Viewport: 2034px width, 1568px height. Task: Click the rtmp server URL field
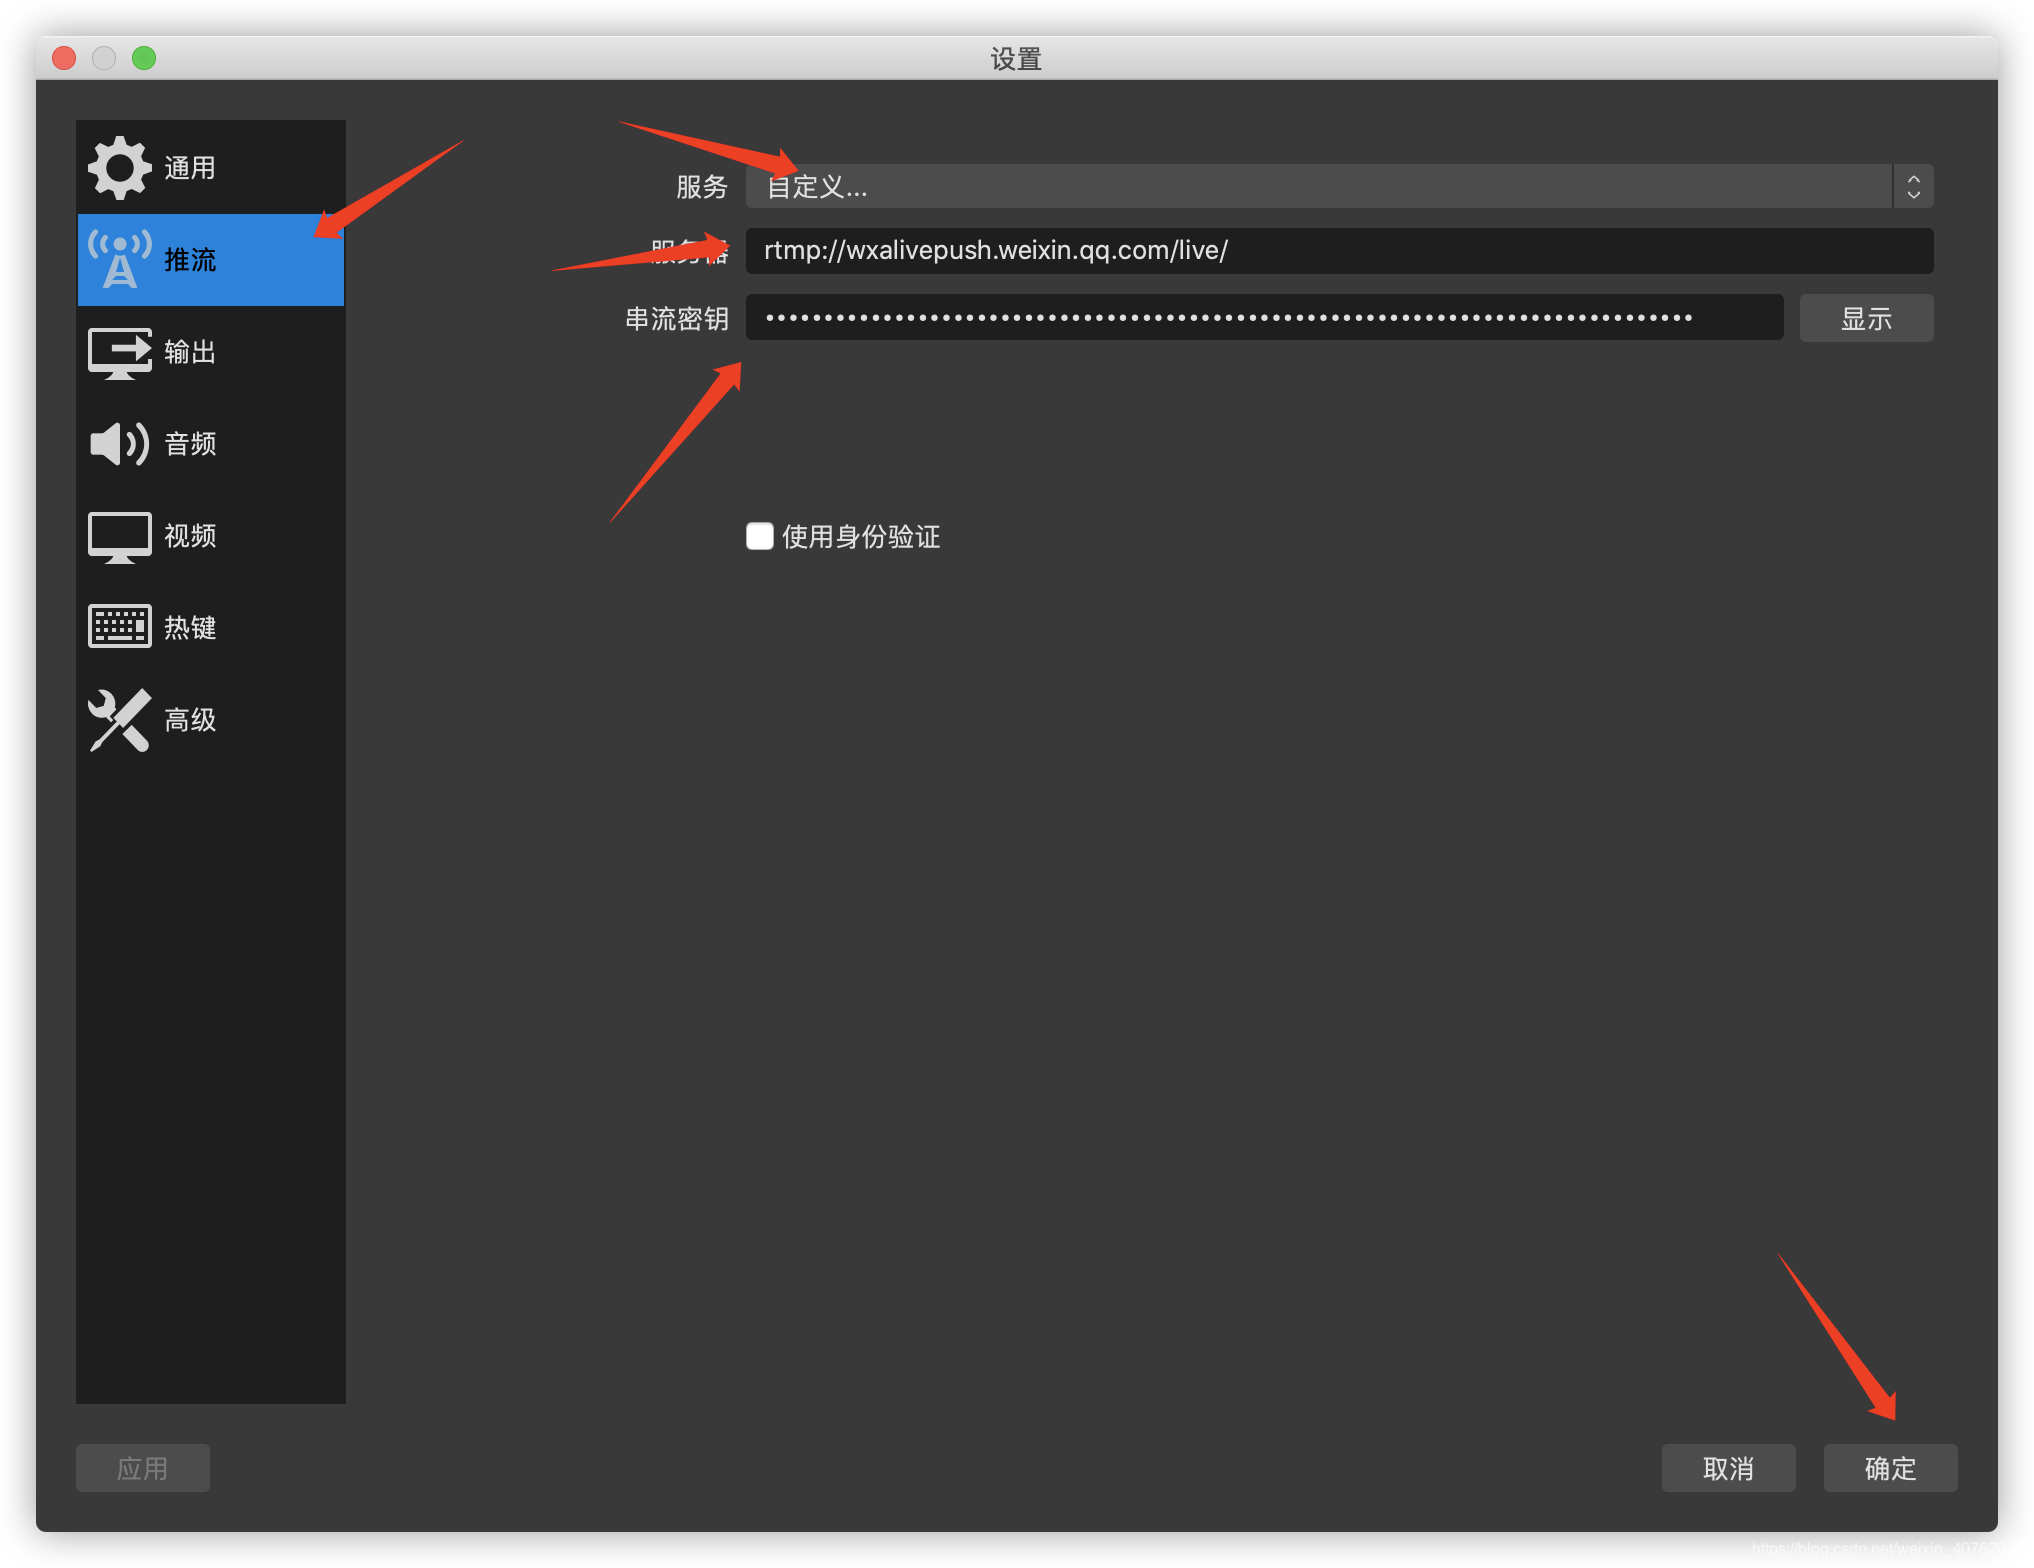pos(1338,250)
